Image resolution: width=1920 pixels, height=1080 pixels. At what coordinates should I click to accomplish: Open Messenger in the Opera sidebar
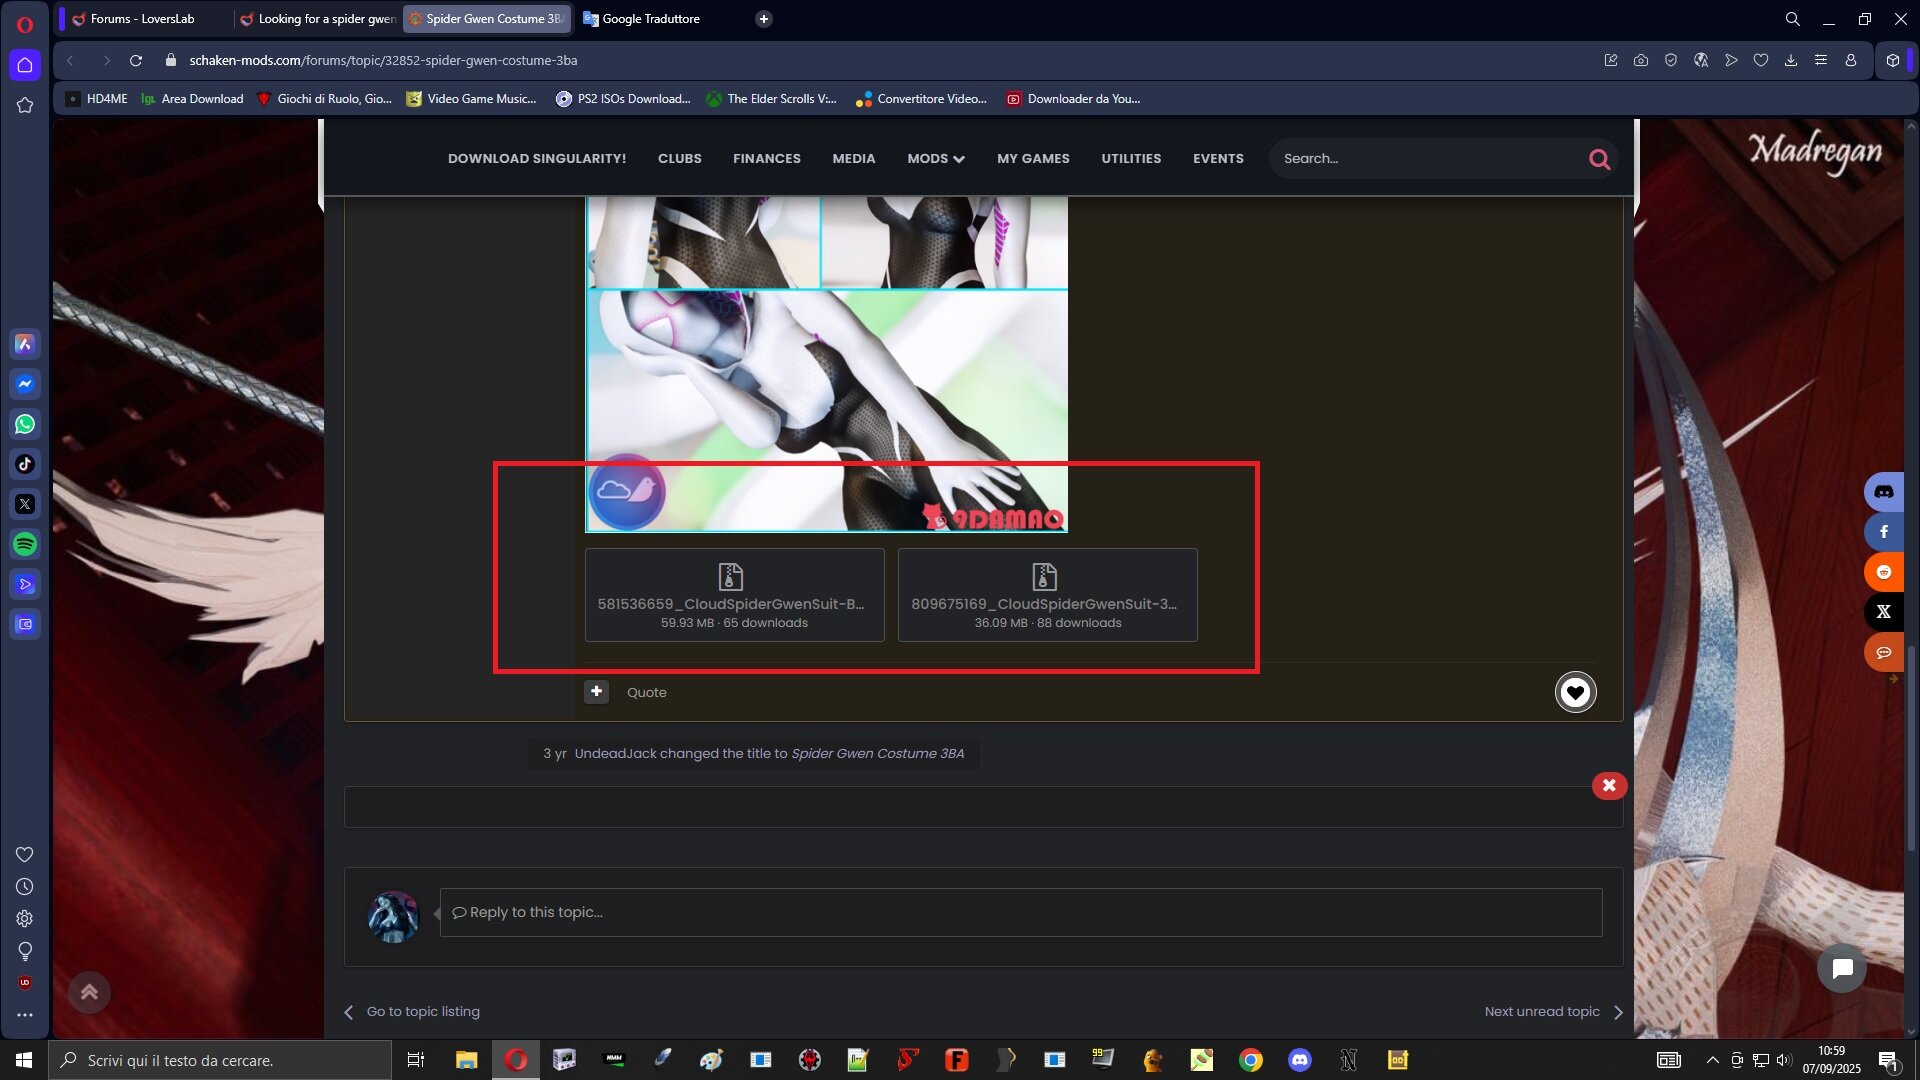(25, 384)
